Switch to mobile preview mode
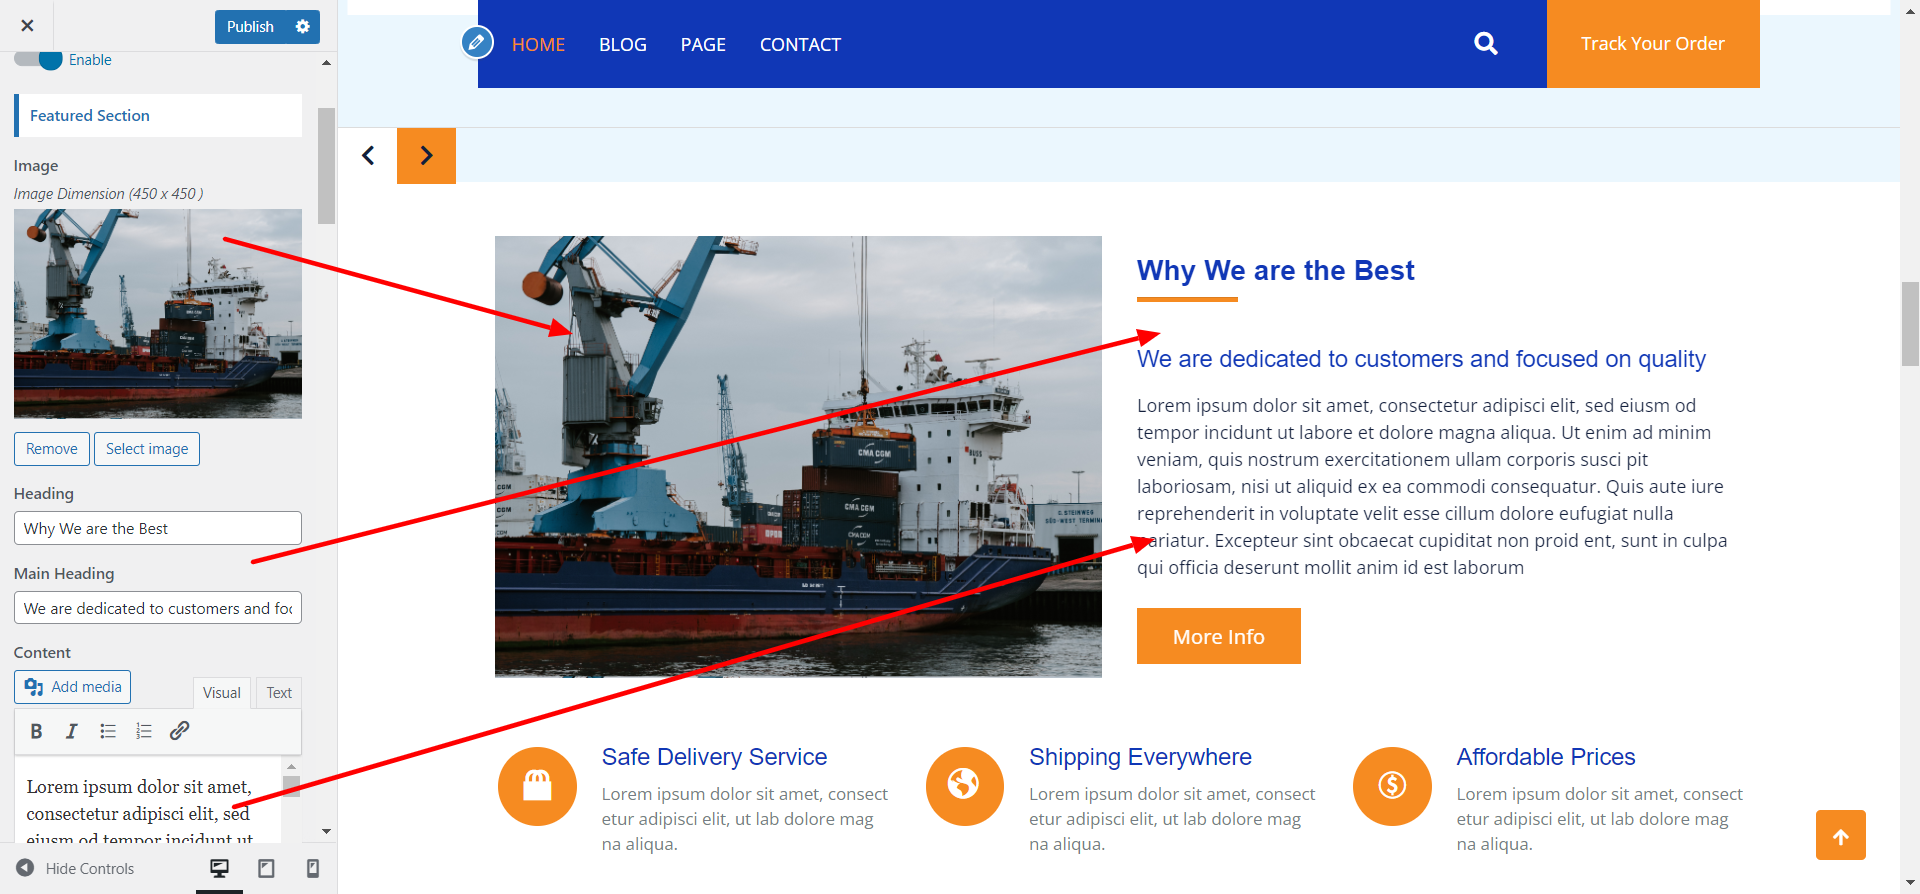This screenshot has width=1920, height=894. [x=313, y=868]
